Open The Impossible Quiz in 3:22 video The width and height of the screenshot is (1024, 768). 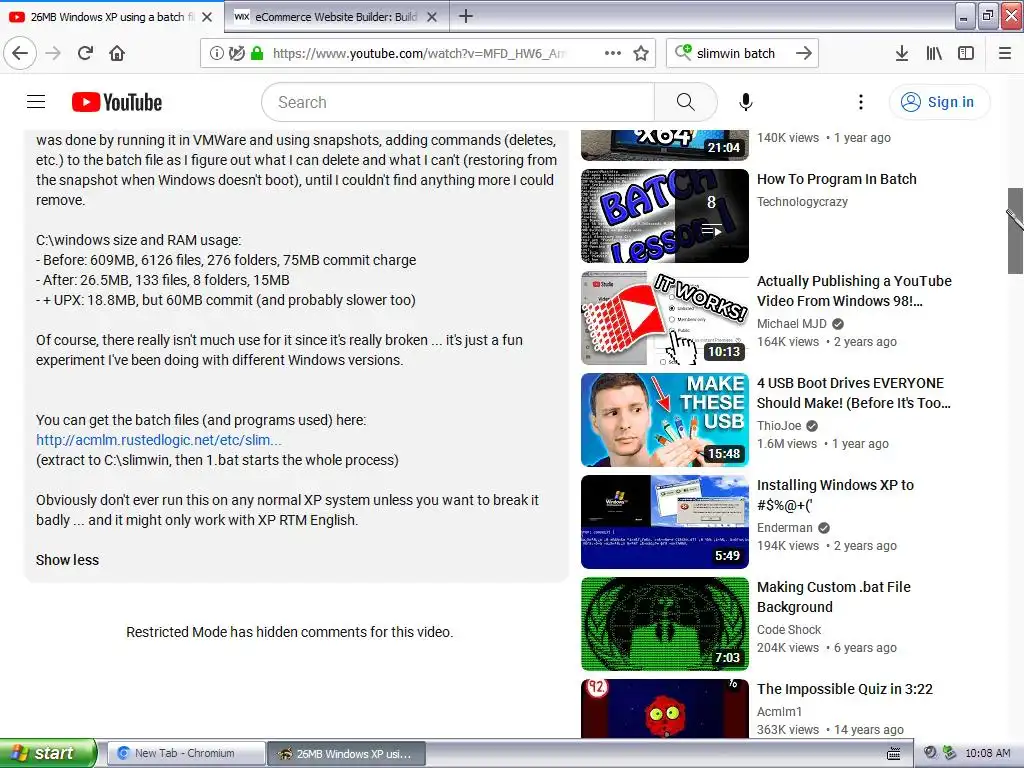click(845, 689)
